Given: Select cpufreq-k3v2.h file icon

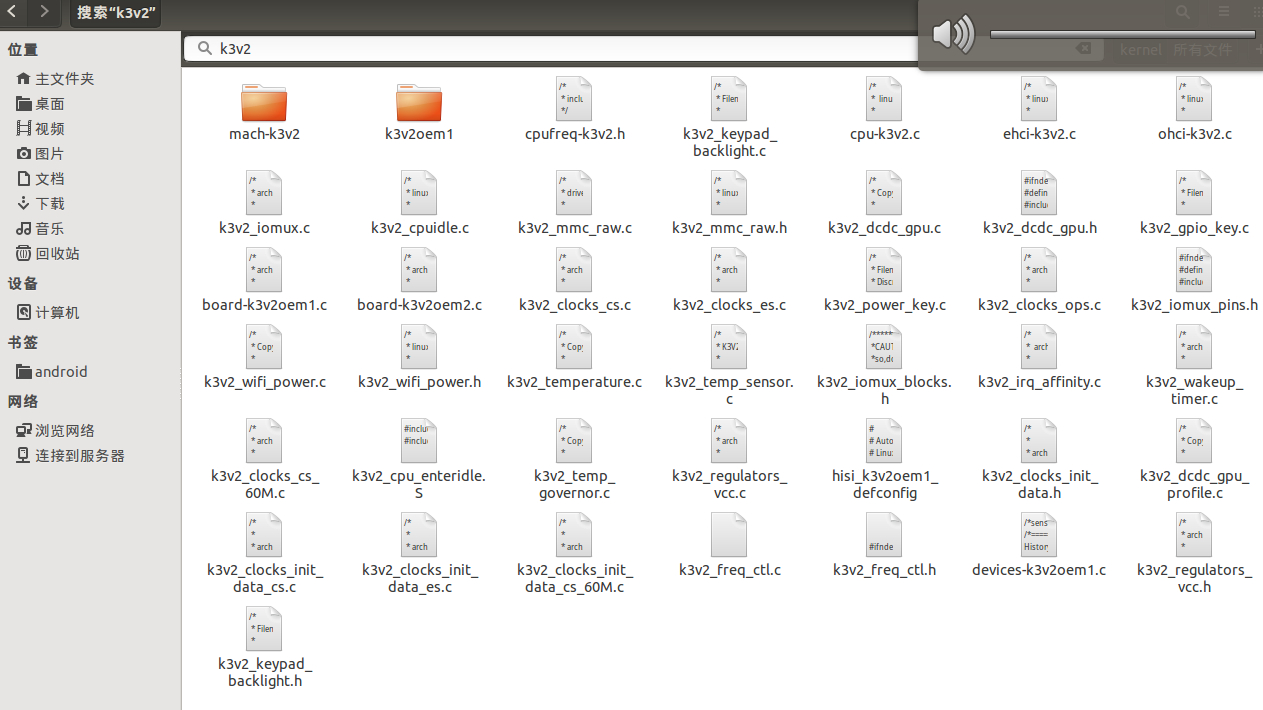Looking at the screenshot, I should 574,99.
